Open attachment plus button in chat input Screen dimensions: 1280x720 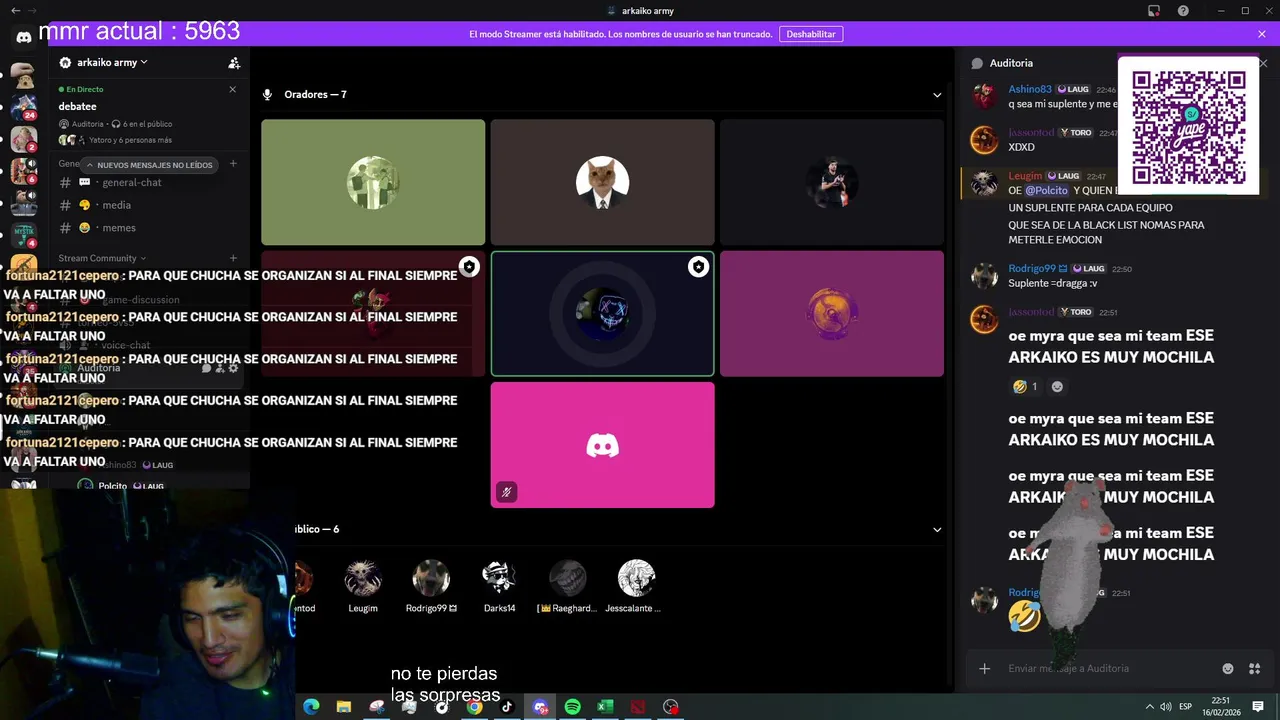tap(985, 668)
